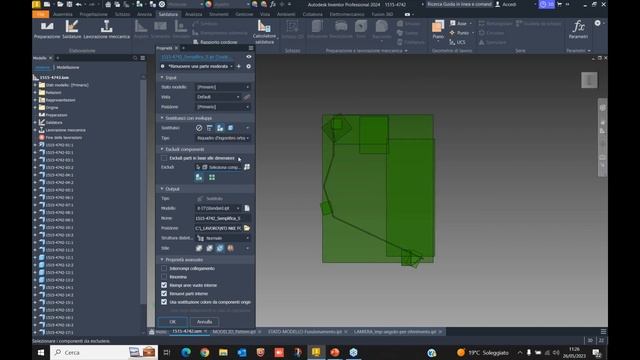
Task: Open the Assembla ribbon tab
Action: (x=63, y=14)
